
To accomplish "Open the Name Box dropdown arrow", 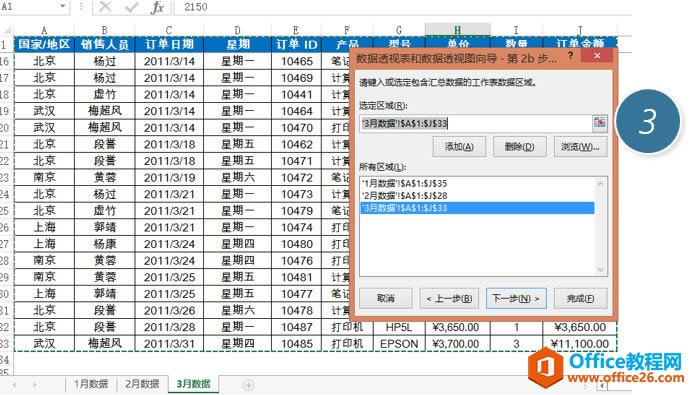I will point(63,7).
